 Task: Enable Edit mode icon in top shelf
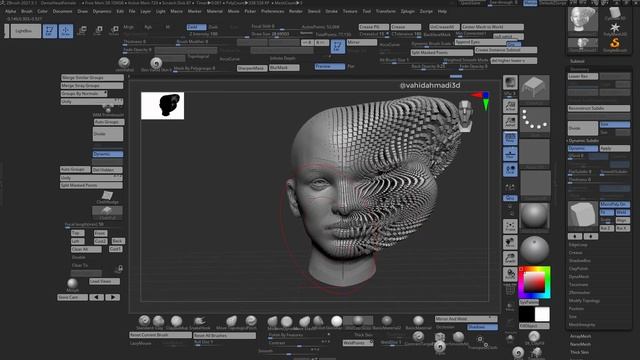tap(50, 31)
